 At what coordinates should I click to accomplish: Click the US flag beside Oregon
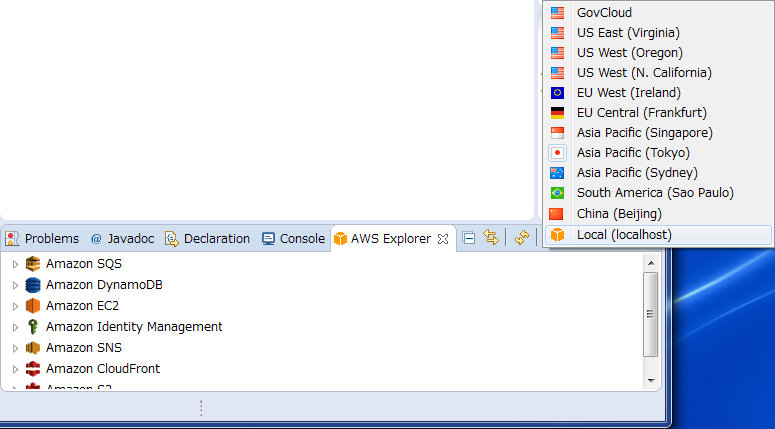[x=558, y=52]
